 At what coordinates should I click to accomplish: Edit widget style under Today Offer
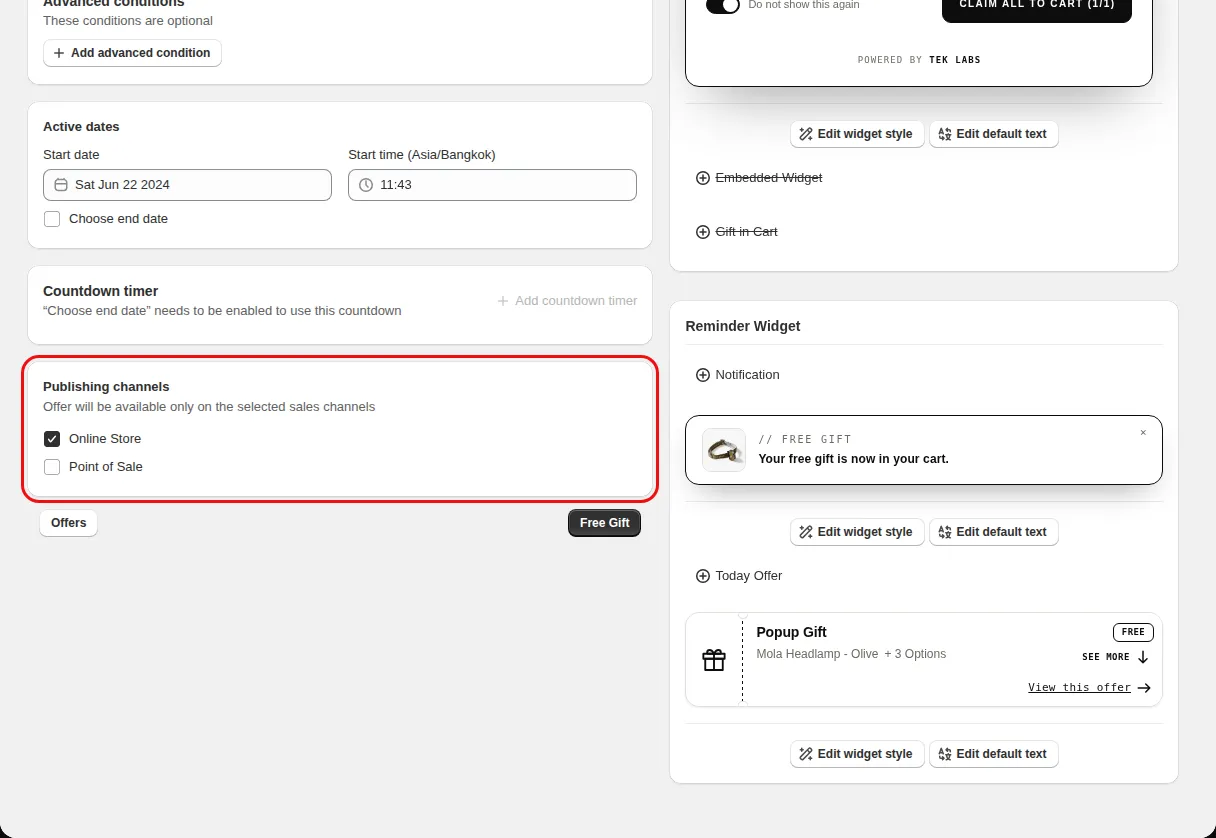[x=857, y=754]
